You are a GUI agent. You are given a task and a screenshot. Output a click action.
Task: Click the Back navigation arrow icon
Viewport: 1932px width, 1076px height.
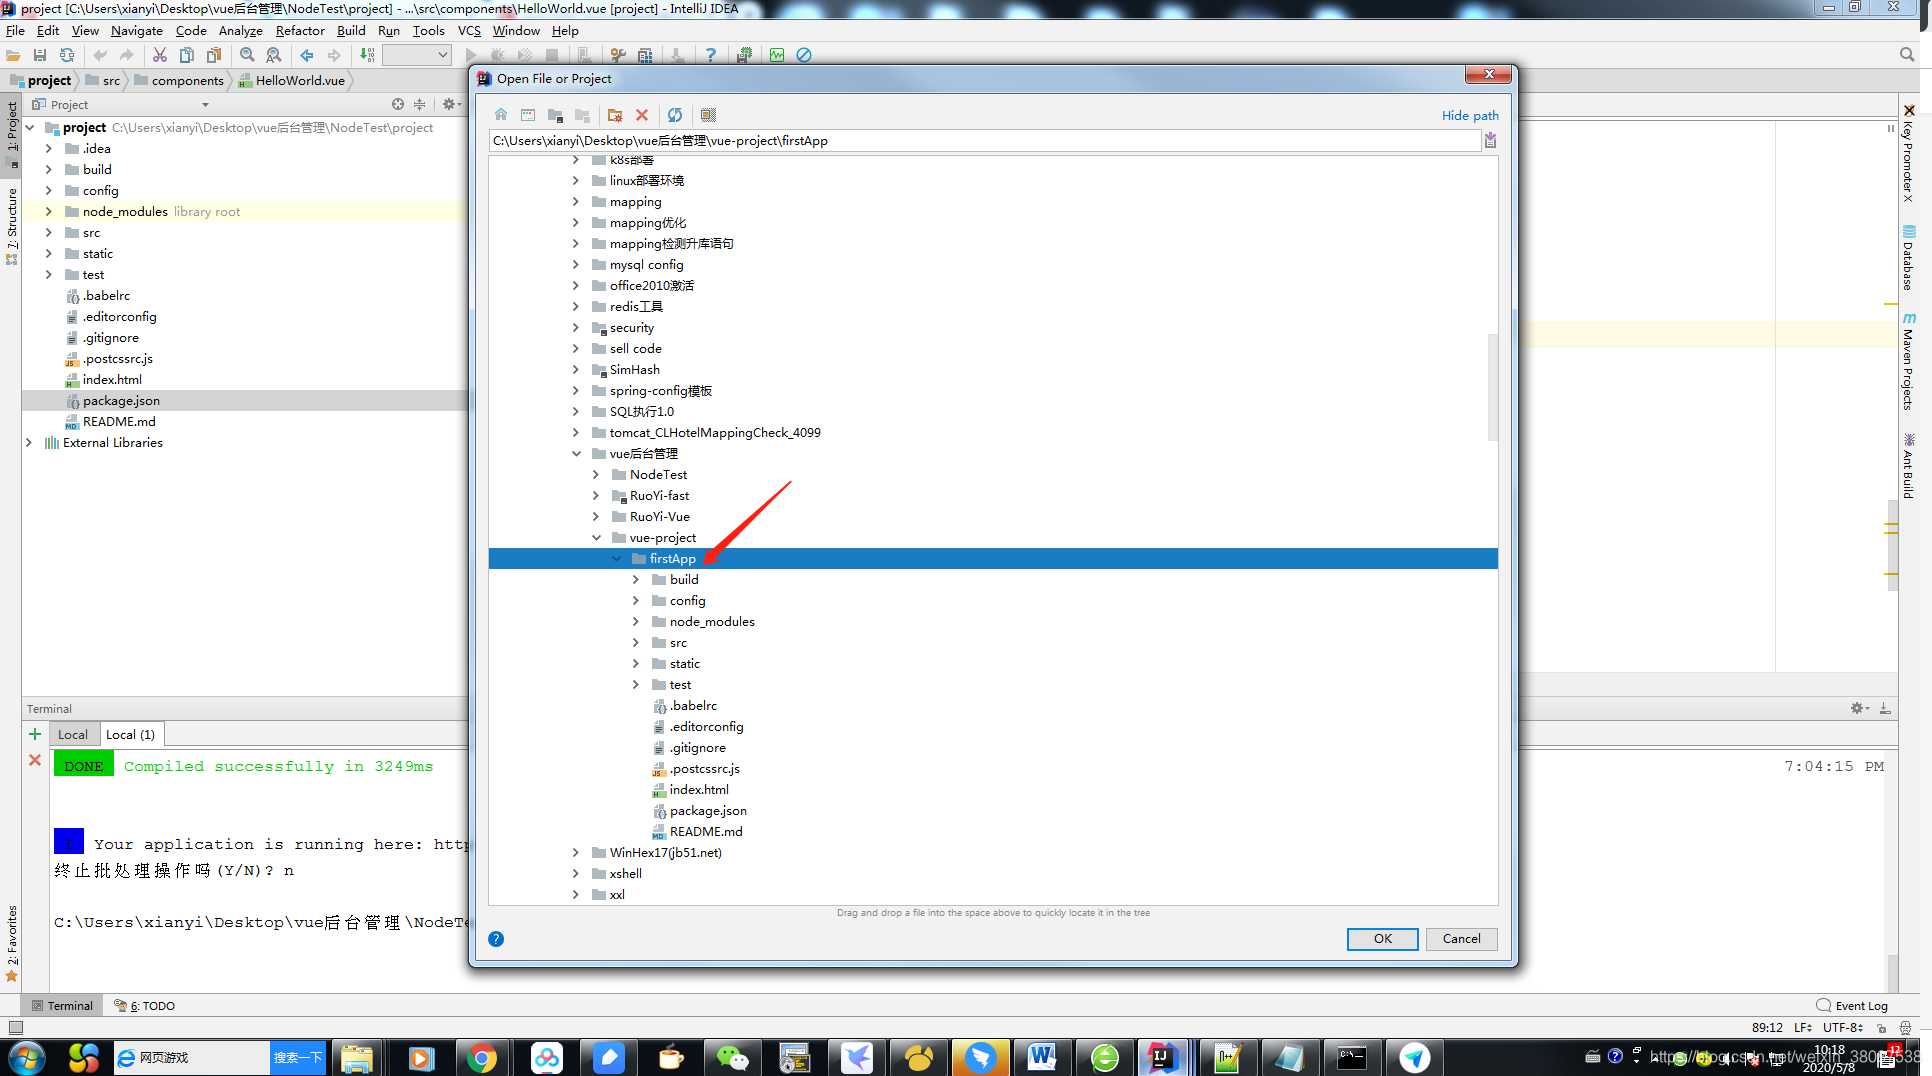(307, 56)
